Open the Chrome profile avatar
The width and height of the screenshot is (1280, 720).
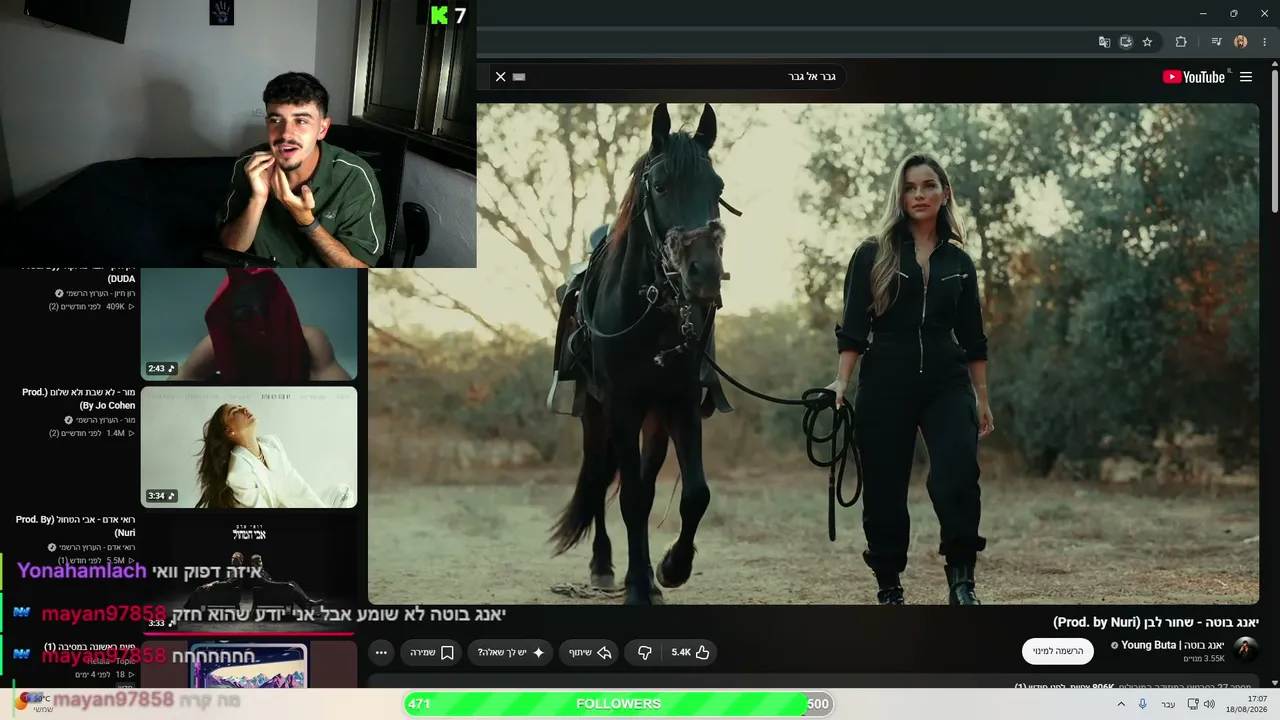[x=1241, y=42]
